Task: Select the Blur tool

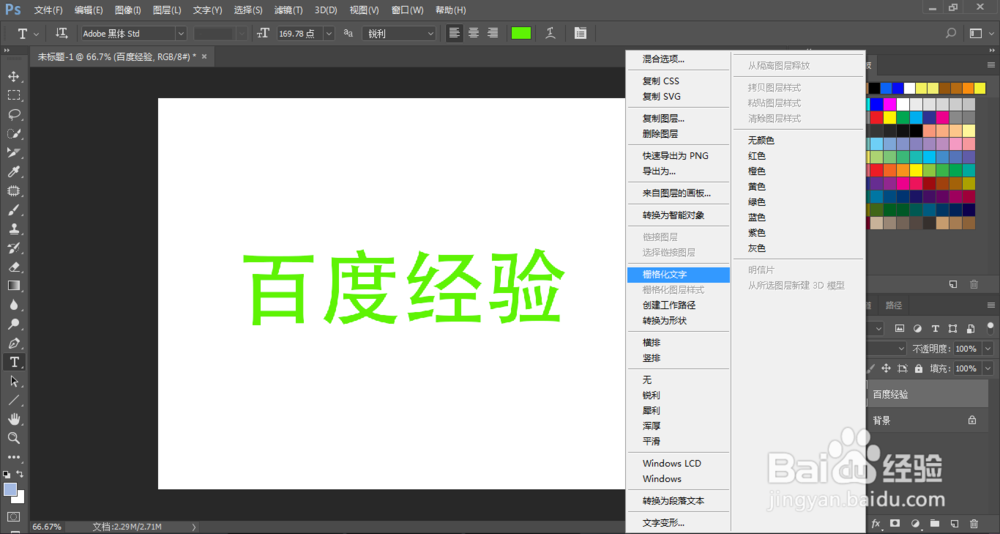Action: 13,305
